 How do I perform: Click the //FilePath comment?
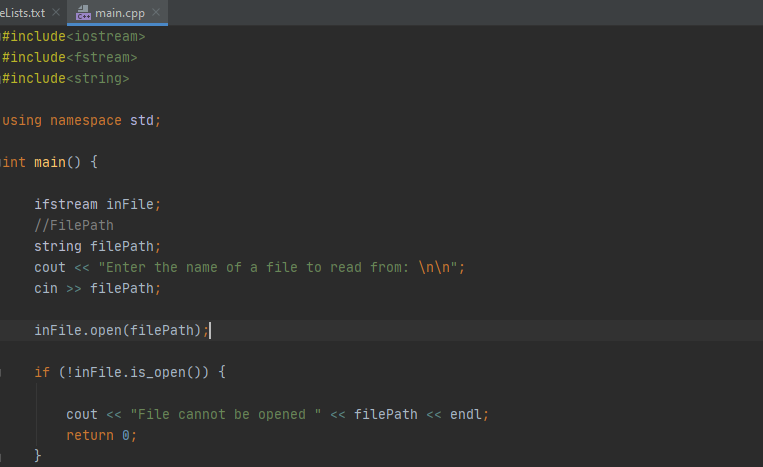click(74, 225)
